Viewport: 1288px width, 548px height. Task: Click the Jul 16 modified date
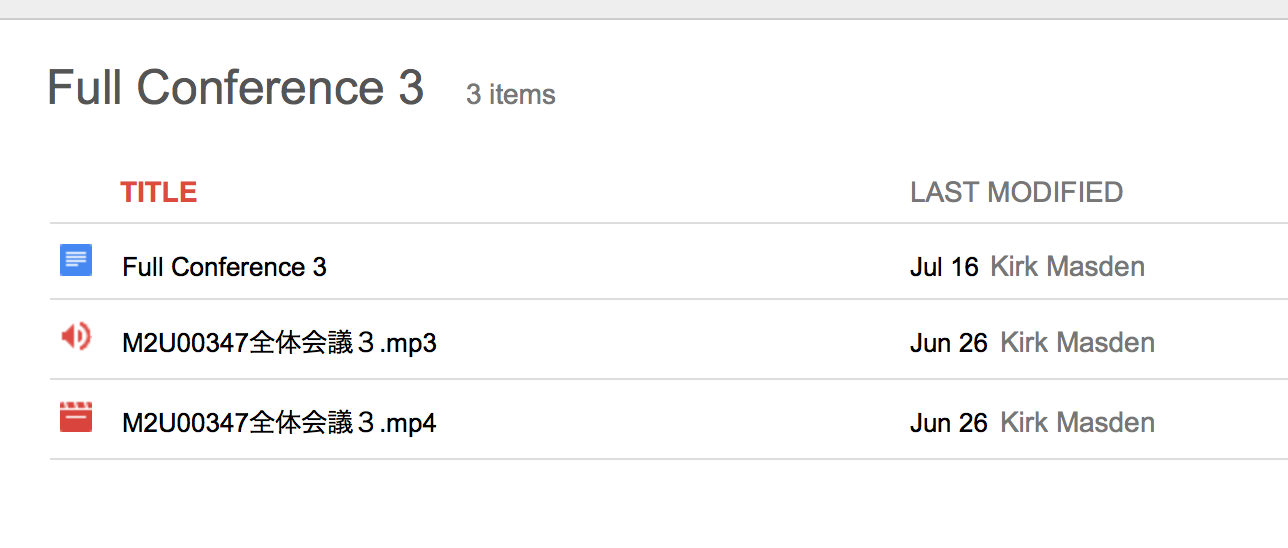click(x=943, y=267)
